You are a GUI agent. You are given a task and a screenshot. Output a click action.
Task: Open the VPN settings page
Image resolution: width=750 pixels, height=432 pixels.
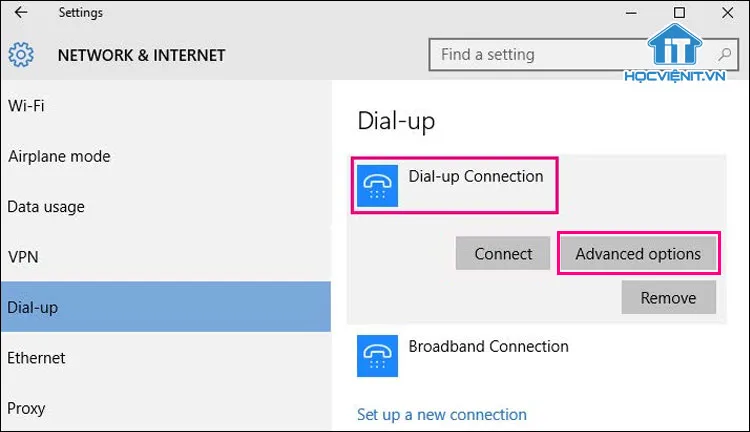click(22, 257)
